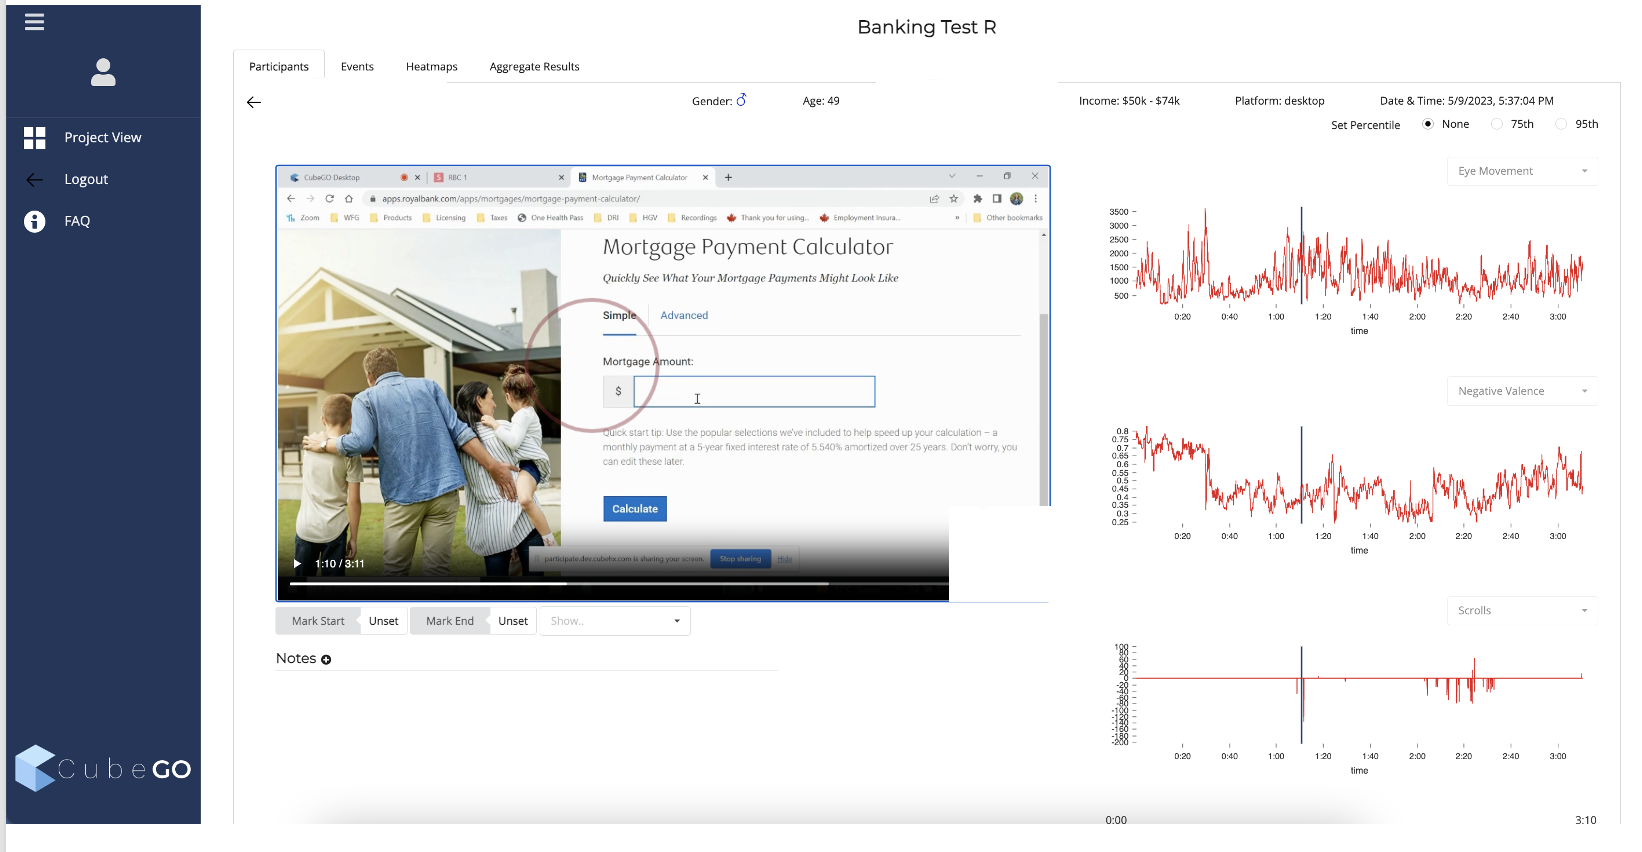Viewport: 1642px width, 852px height.
Task: Click the CubeGO logo
Action: pos(103,768)
